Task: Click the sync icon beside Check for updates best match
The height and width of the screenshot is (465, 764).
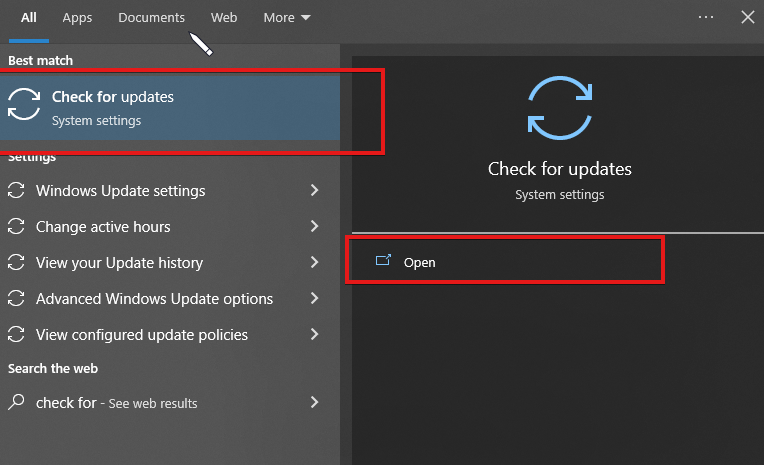Action: [x=24, y=104]
